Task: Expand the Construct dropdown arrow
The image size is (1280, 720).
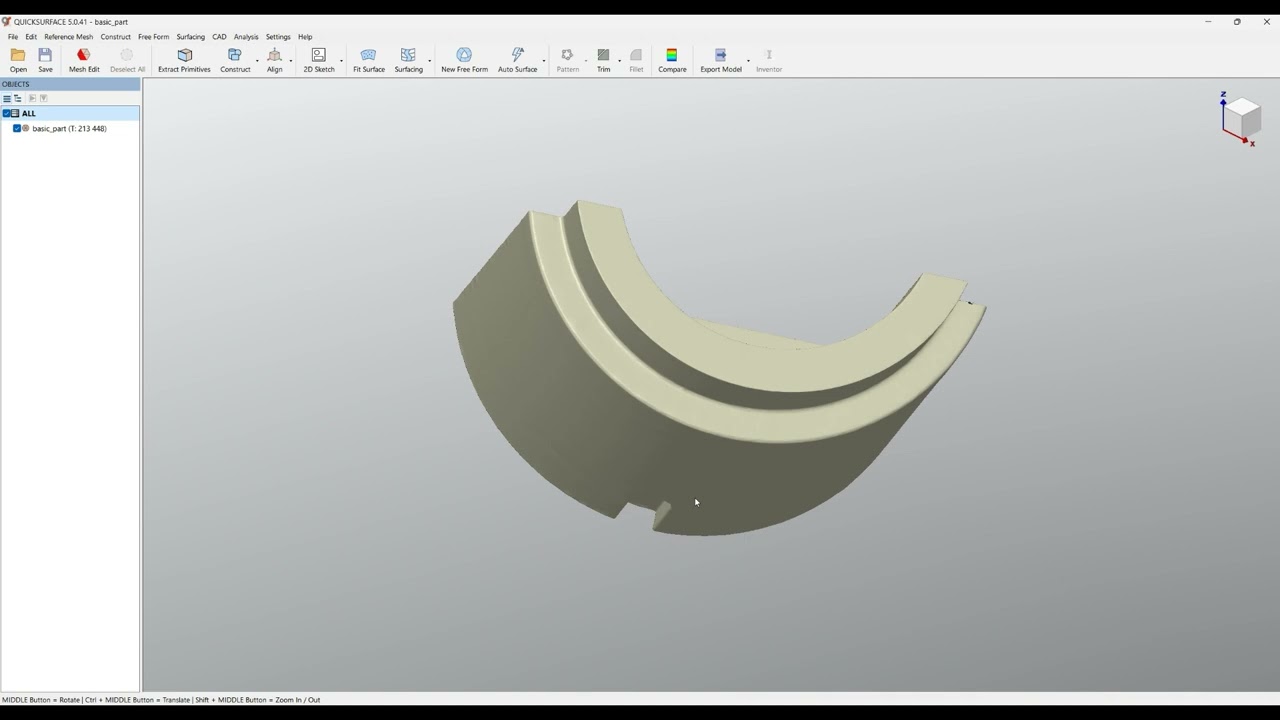Action: pos(257,61)
